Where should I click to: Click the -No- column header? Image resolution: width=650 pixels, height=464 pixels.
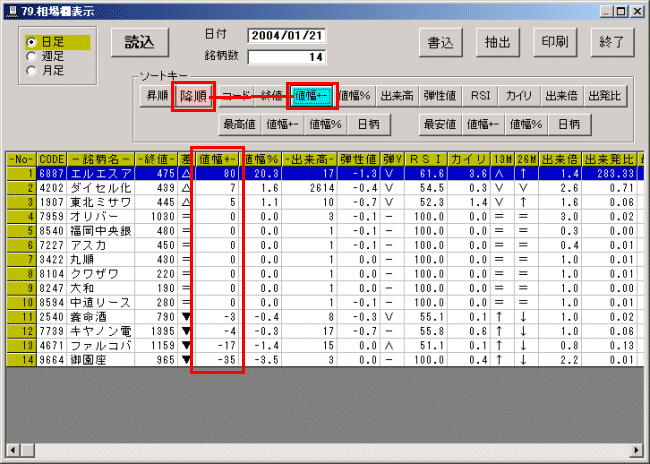tap(22, 159)
